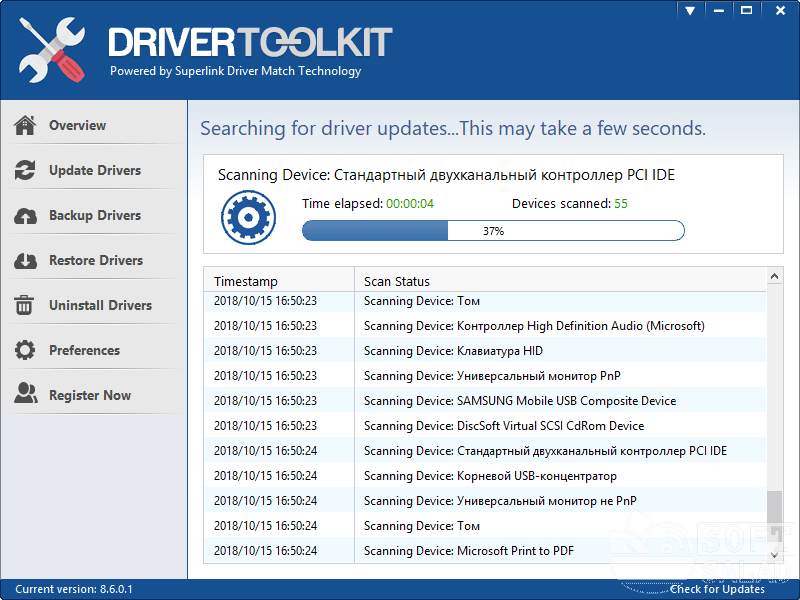Select the Контроллер High Definition Audio row
Image resolution: width=800 pixels, height=600 pixels.
[485, 326]
